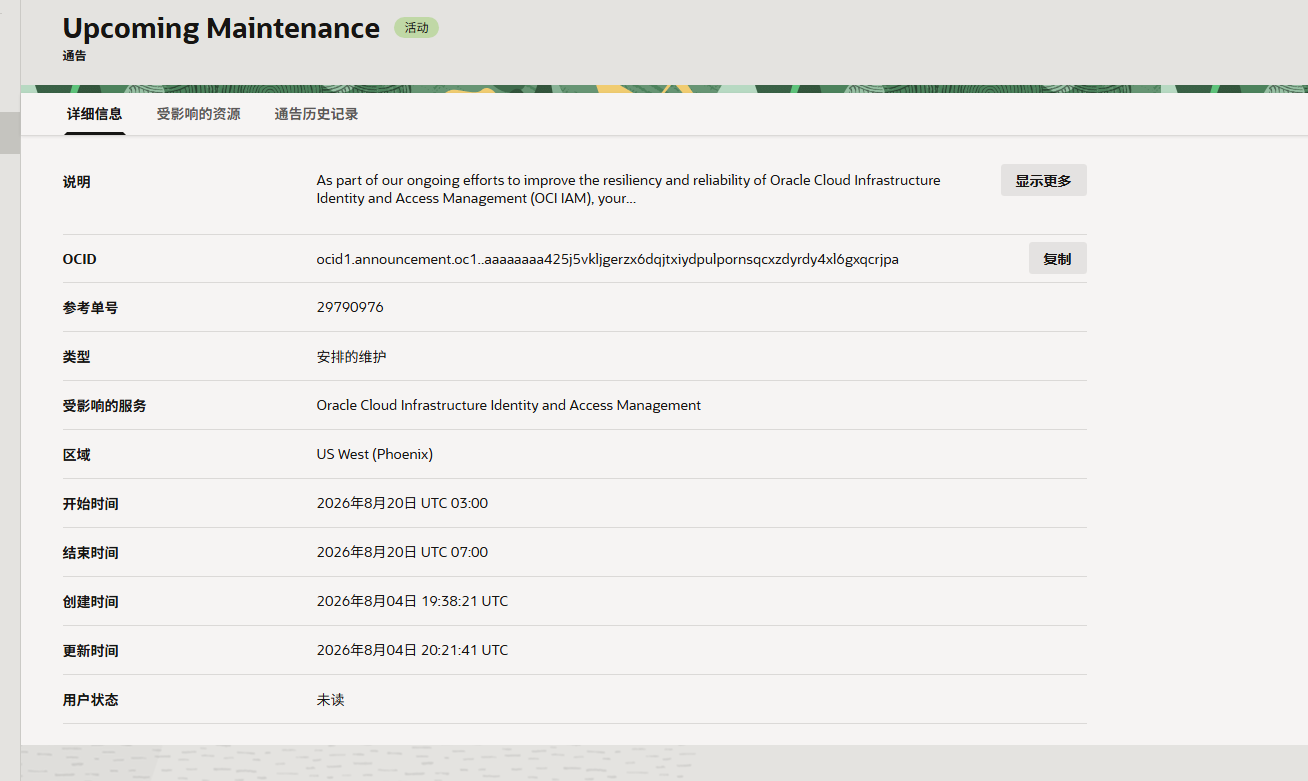Viewport: 1308px width, 781px height.
Task: Click the 用户状态 field label
Action: click(x=90, y=700)
